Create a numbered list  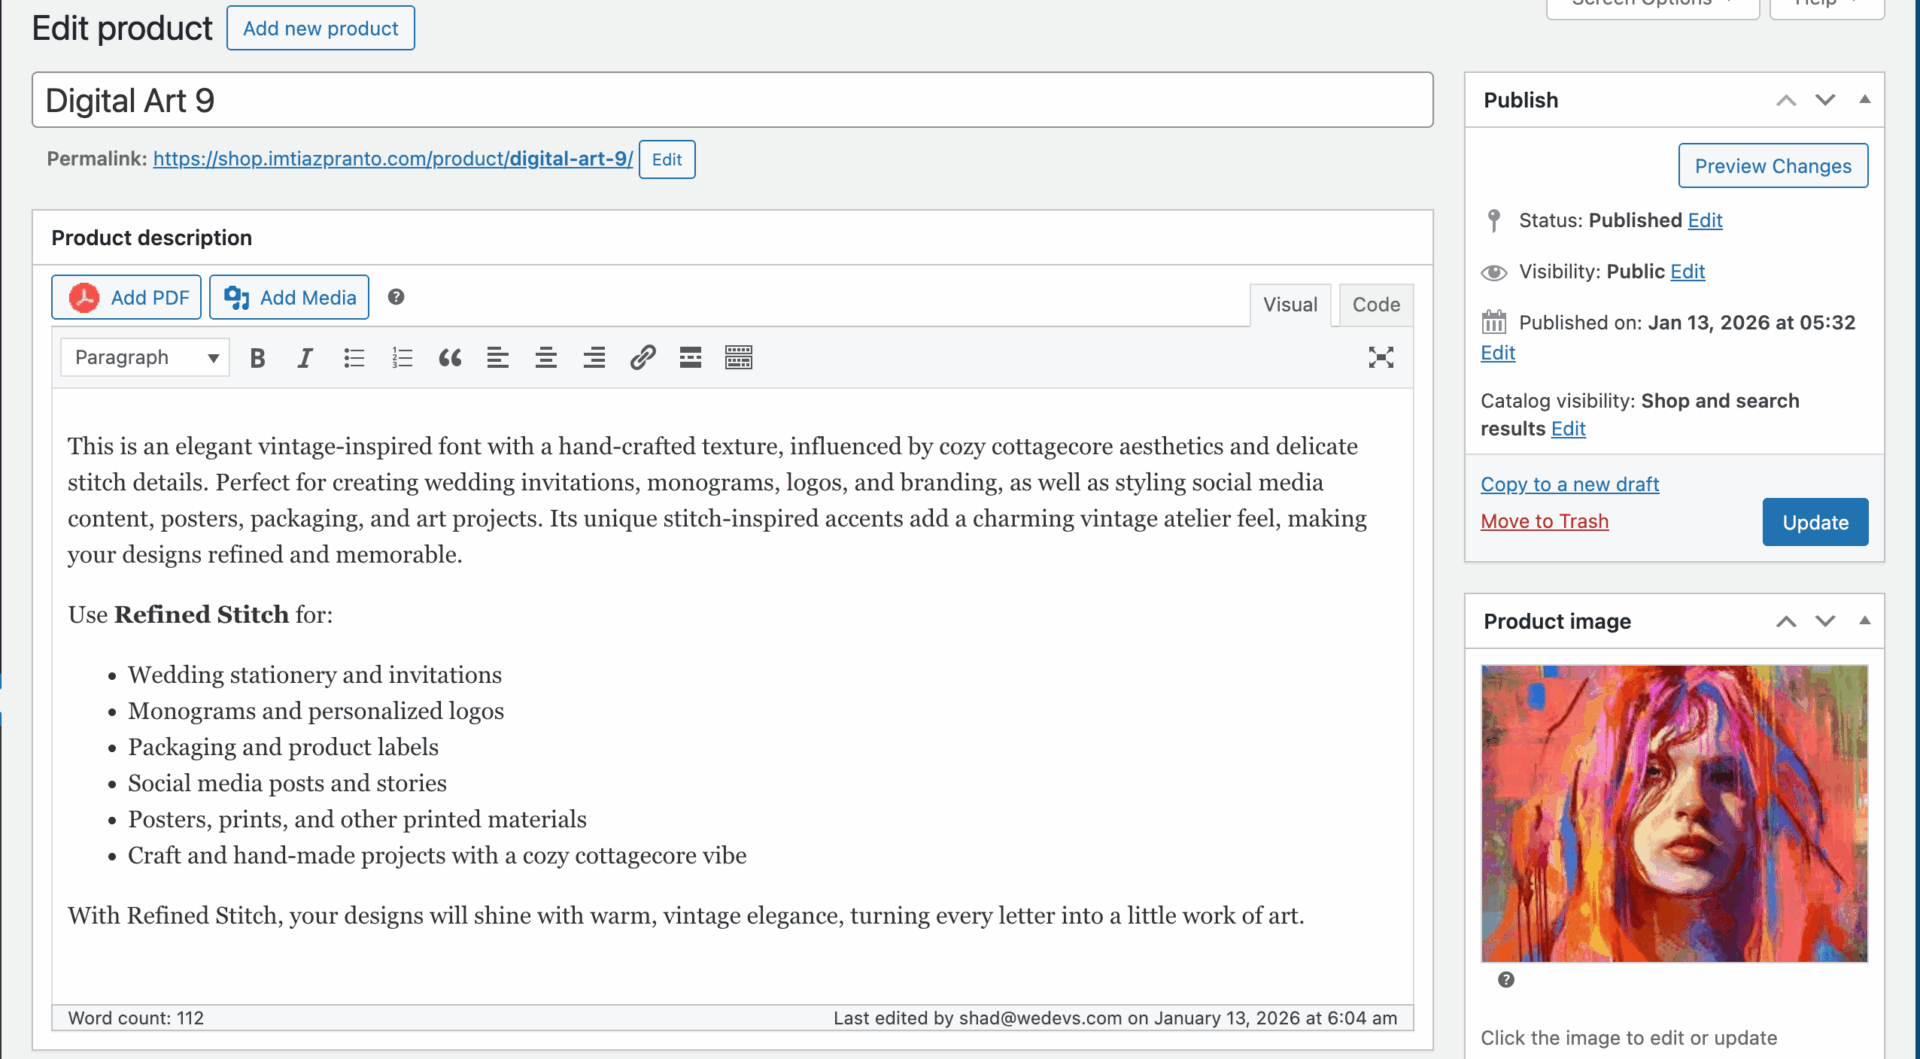click(x=401, y=357)
